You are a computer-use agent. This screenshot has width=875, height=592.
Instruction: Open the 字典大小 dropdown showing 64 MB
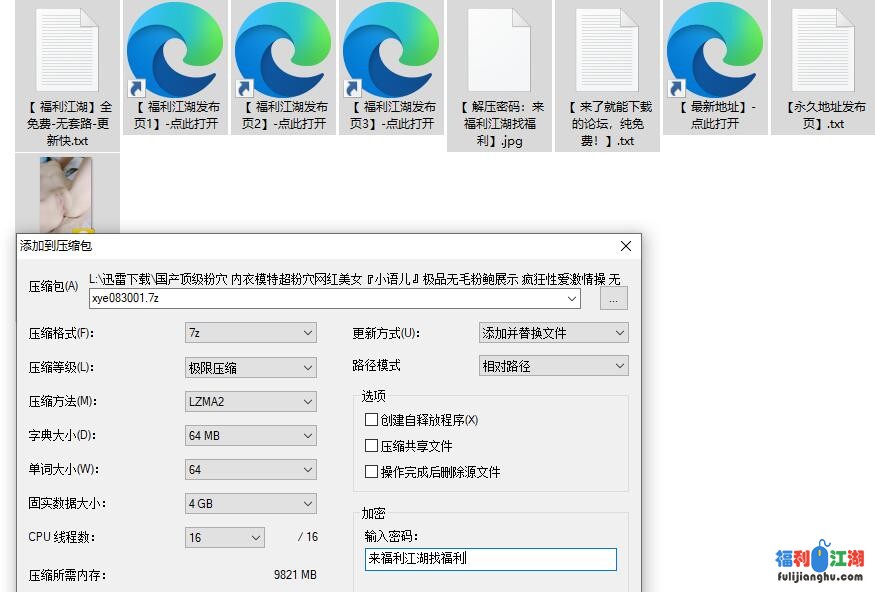[x=251, y=435]
